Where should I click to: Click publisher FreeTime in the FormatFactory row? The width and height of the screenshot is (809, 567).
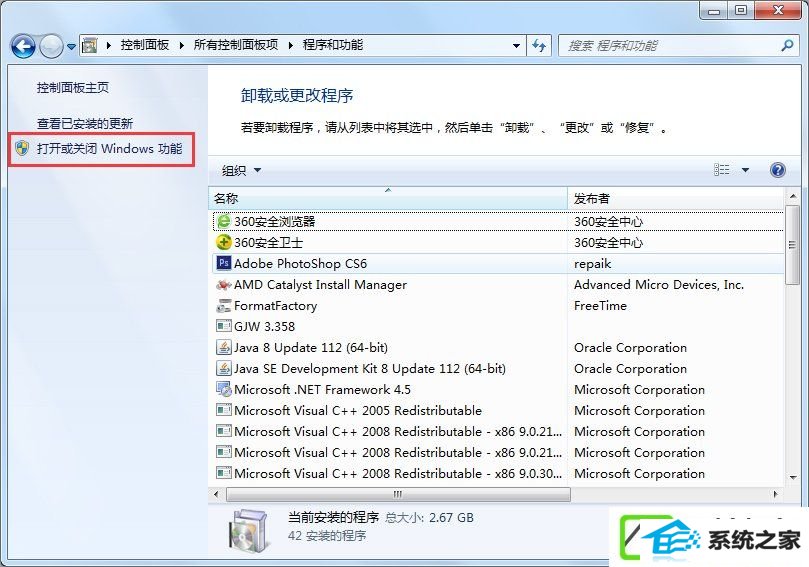point(600,306)
